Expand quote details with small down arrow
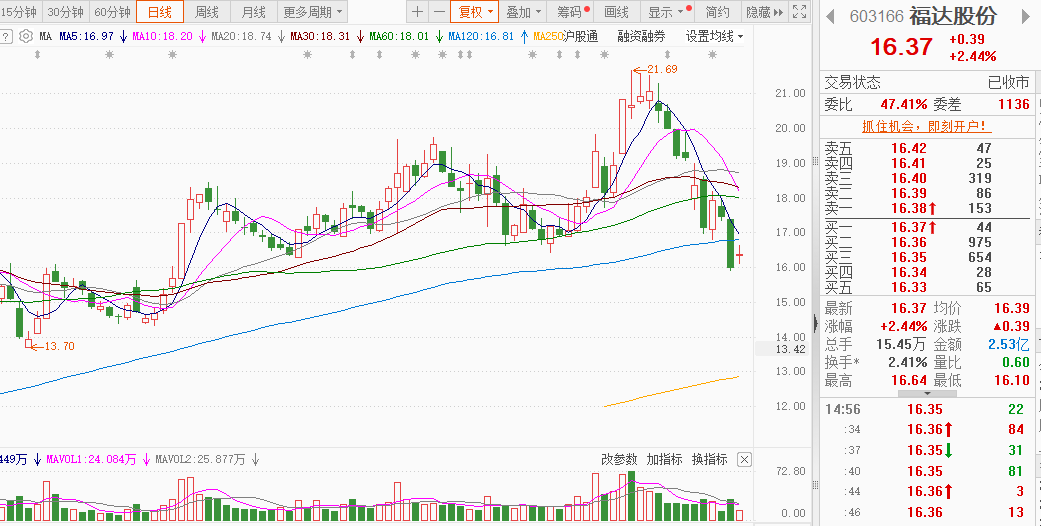This screenshot has width=1041, height=526. pyautogui.click(x=927, y=394)
